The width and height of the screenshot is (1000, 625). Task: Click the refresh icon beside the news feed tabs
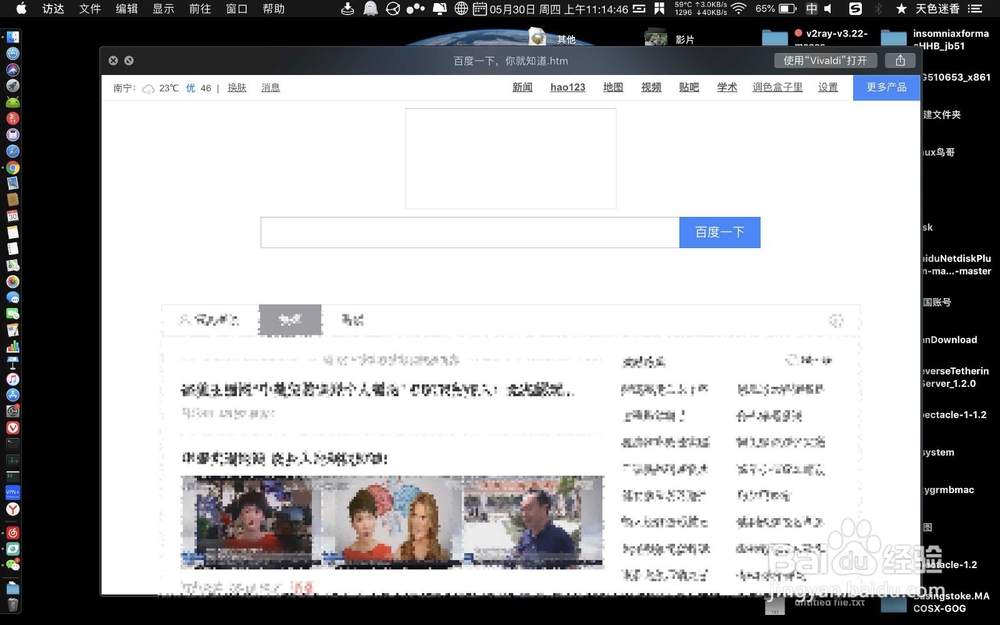coord(837,320)
